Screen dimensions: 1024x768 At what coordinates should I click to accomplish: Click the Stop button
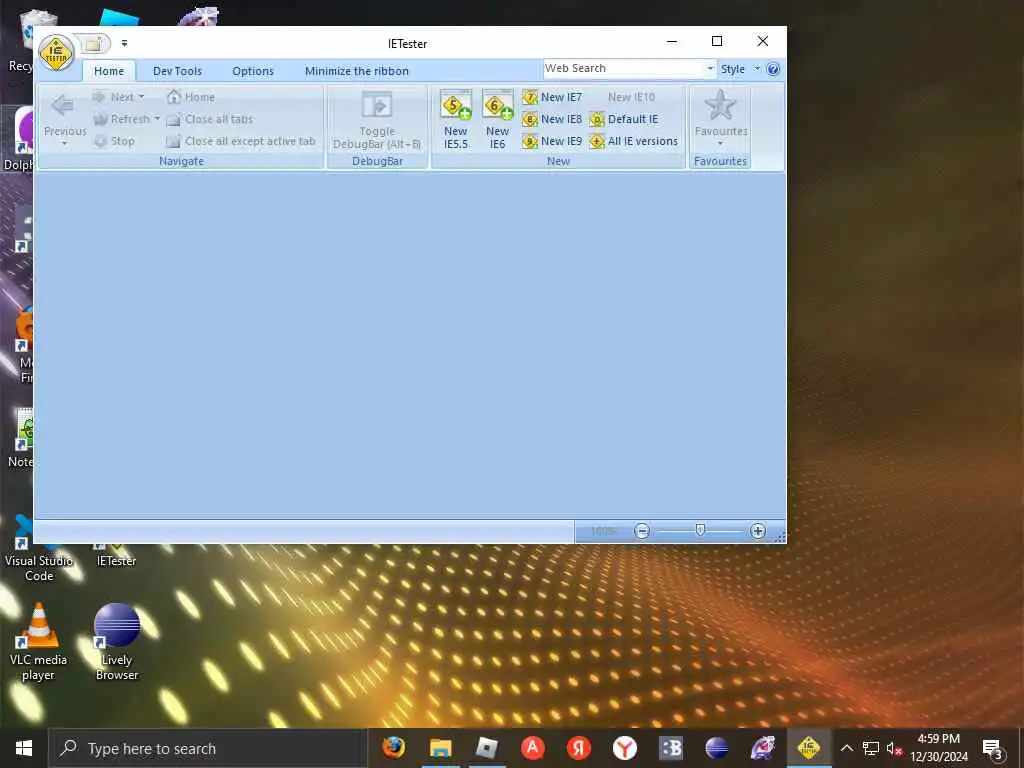click(114, 141)
